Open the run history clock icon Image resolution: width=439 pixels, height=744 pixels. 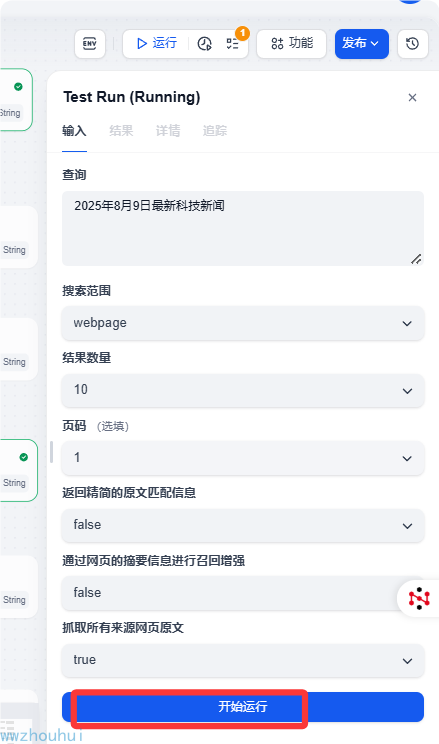tap(205, 44)
